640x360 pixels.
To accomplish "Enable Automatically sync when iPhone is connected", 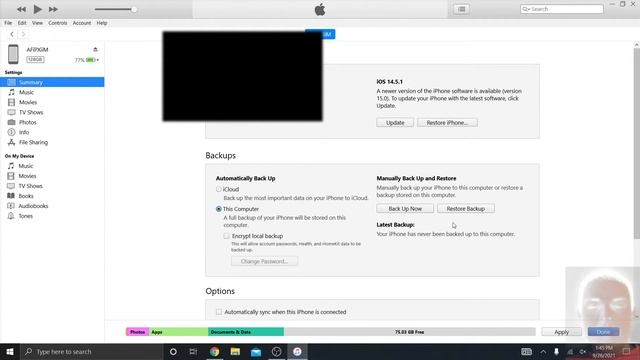I will tap(219, 312).
